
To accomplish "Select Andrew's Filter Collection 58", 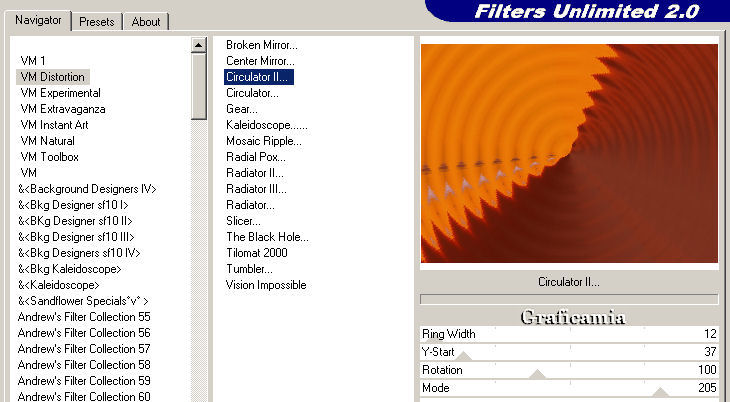I will pos(84,365).
